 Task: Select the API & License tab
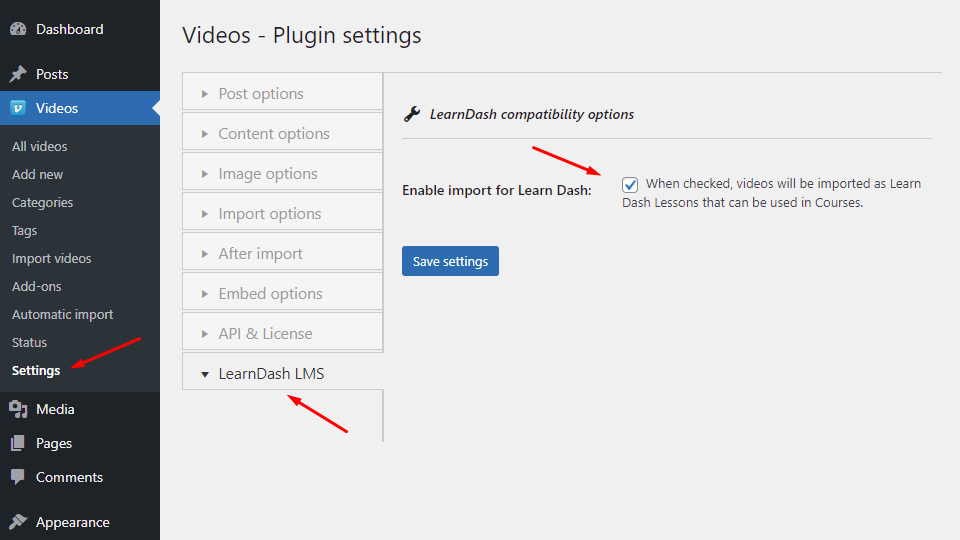[x=283, y=332]
